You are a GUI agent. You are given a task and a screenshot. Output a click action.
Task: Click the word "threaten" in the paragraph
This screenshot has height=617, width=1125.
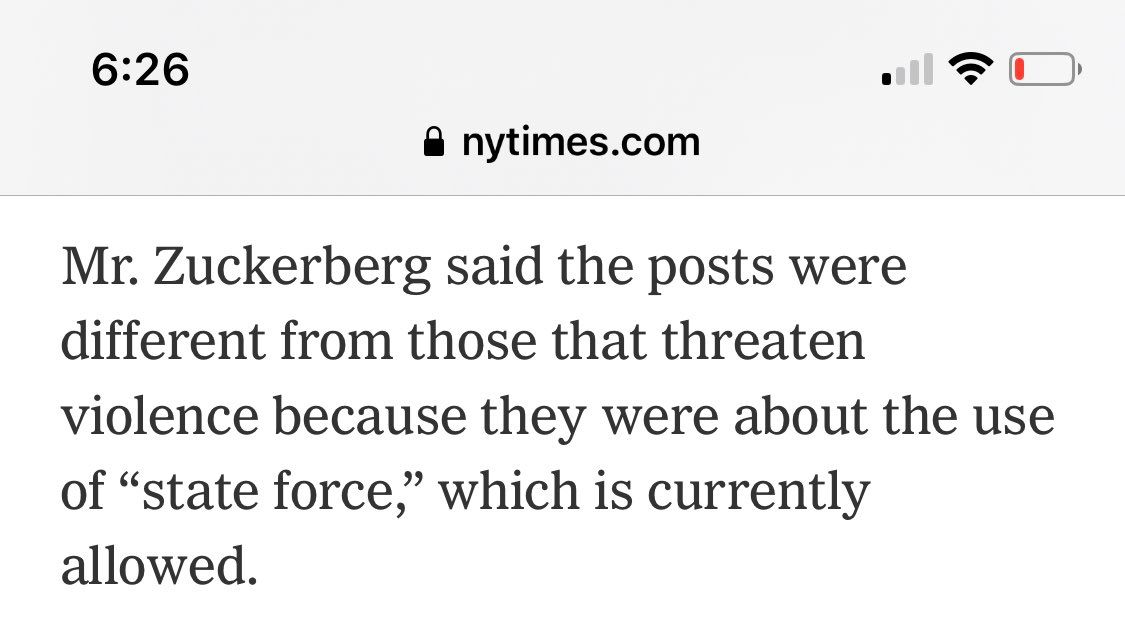point(767,342)
